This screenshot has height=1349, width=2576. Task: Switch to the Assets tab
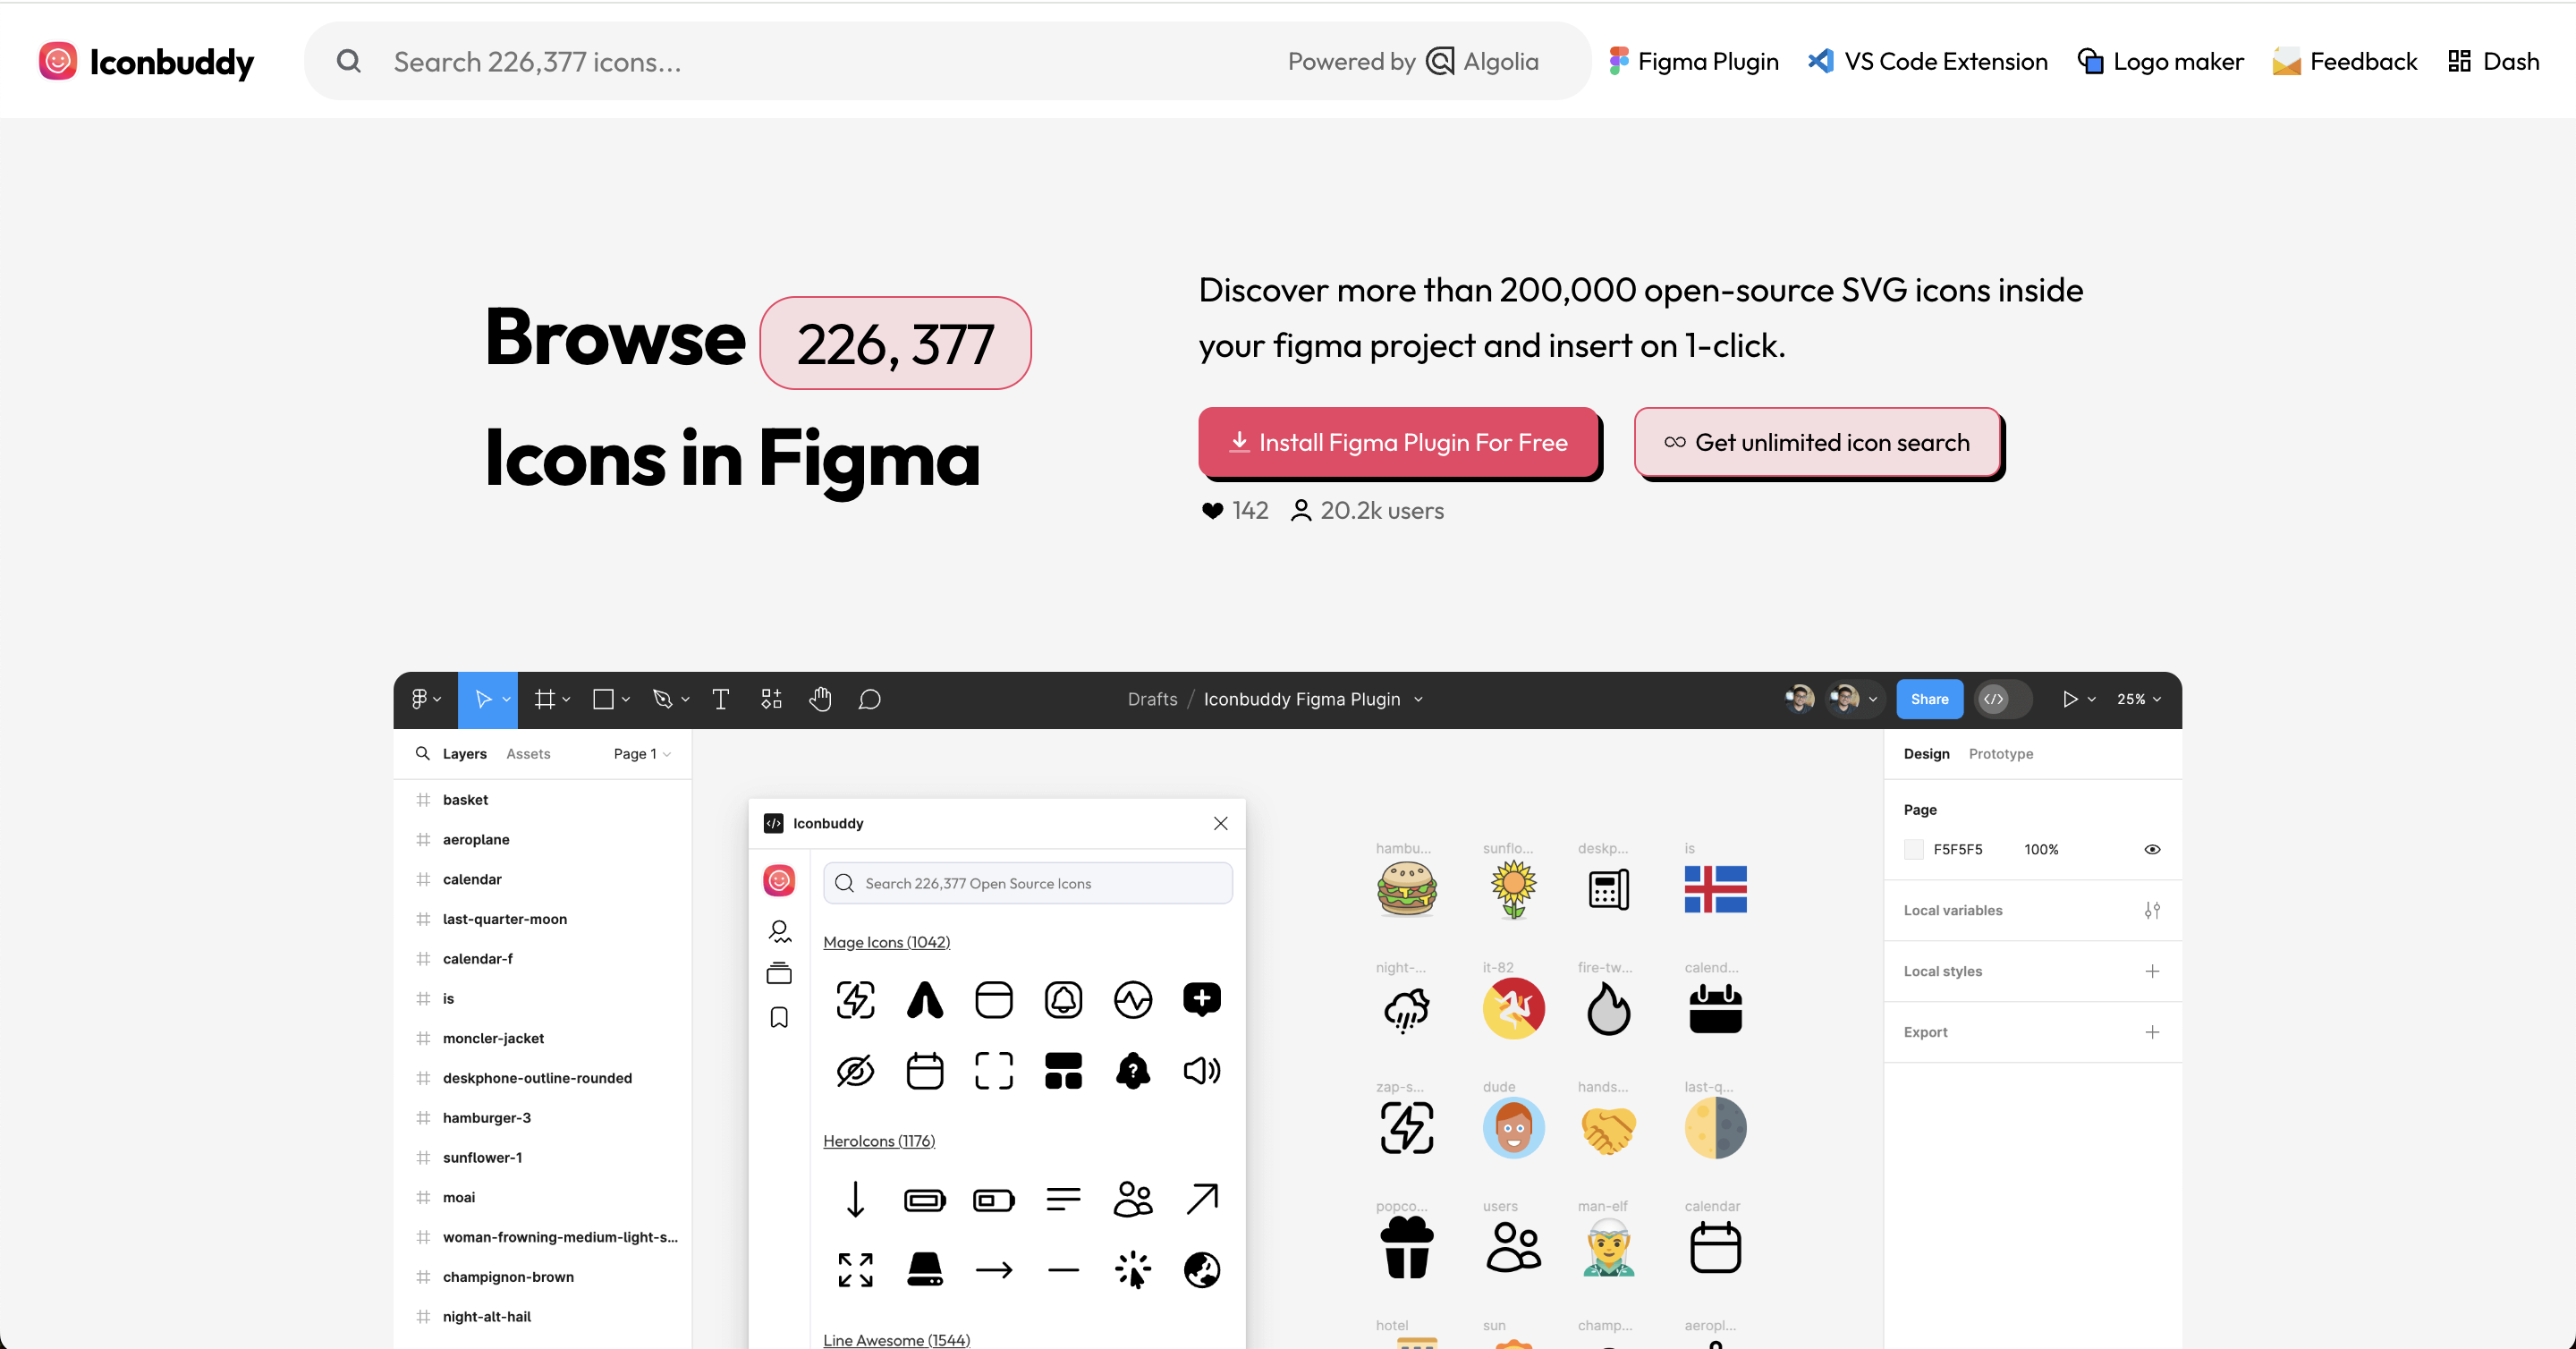click(x=528, y=753)
